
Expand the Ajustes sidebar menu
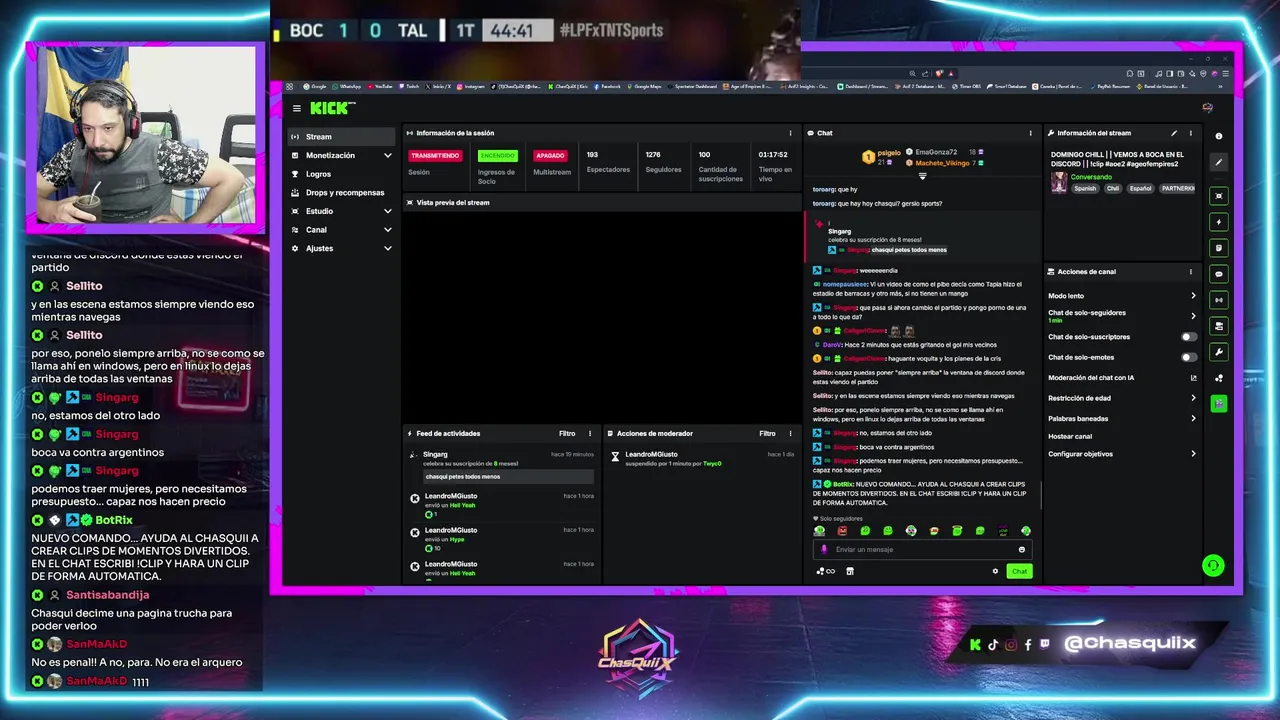tap(341, 248)
